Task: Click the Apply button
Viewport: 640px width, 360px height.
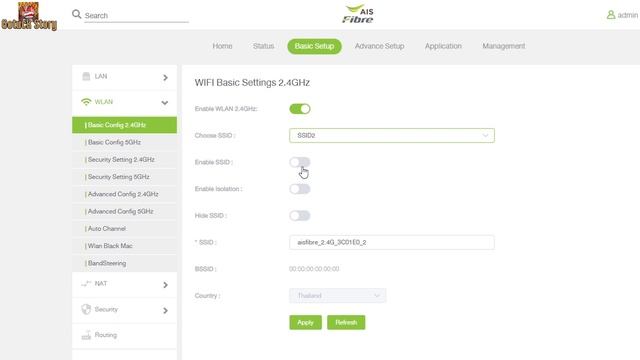Action: point(305,322)
